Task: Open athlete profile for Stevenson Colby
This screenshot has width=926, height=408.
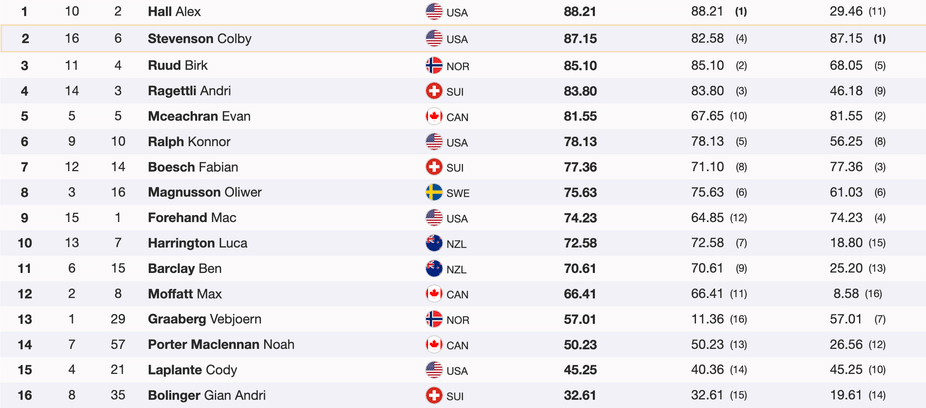Action: (200, 39)
